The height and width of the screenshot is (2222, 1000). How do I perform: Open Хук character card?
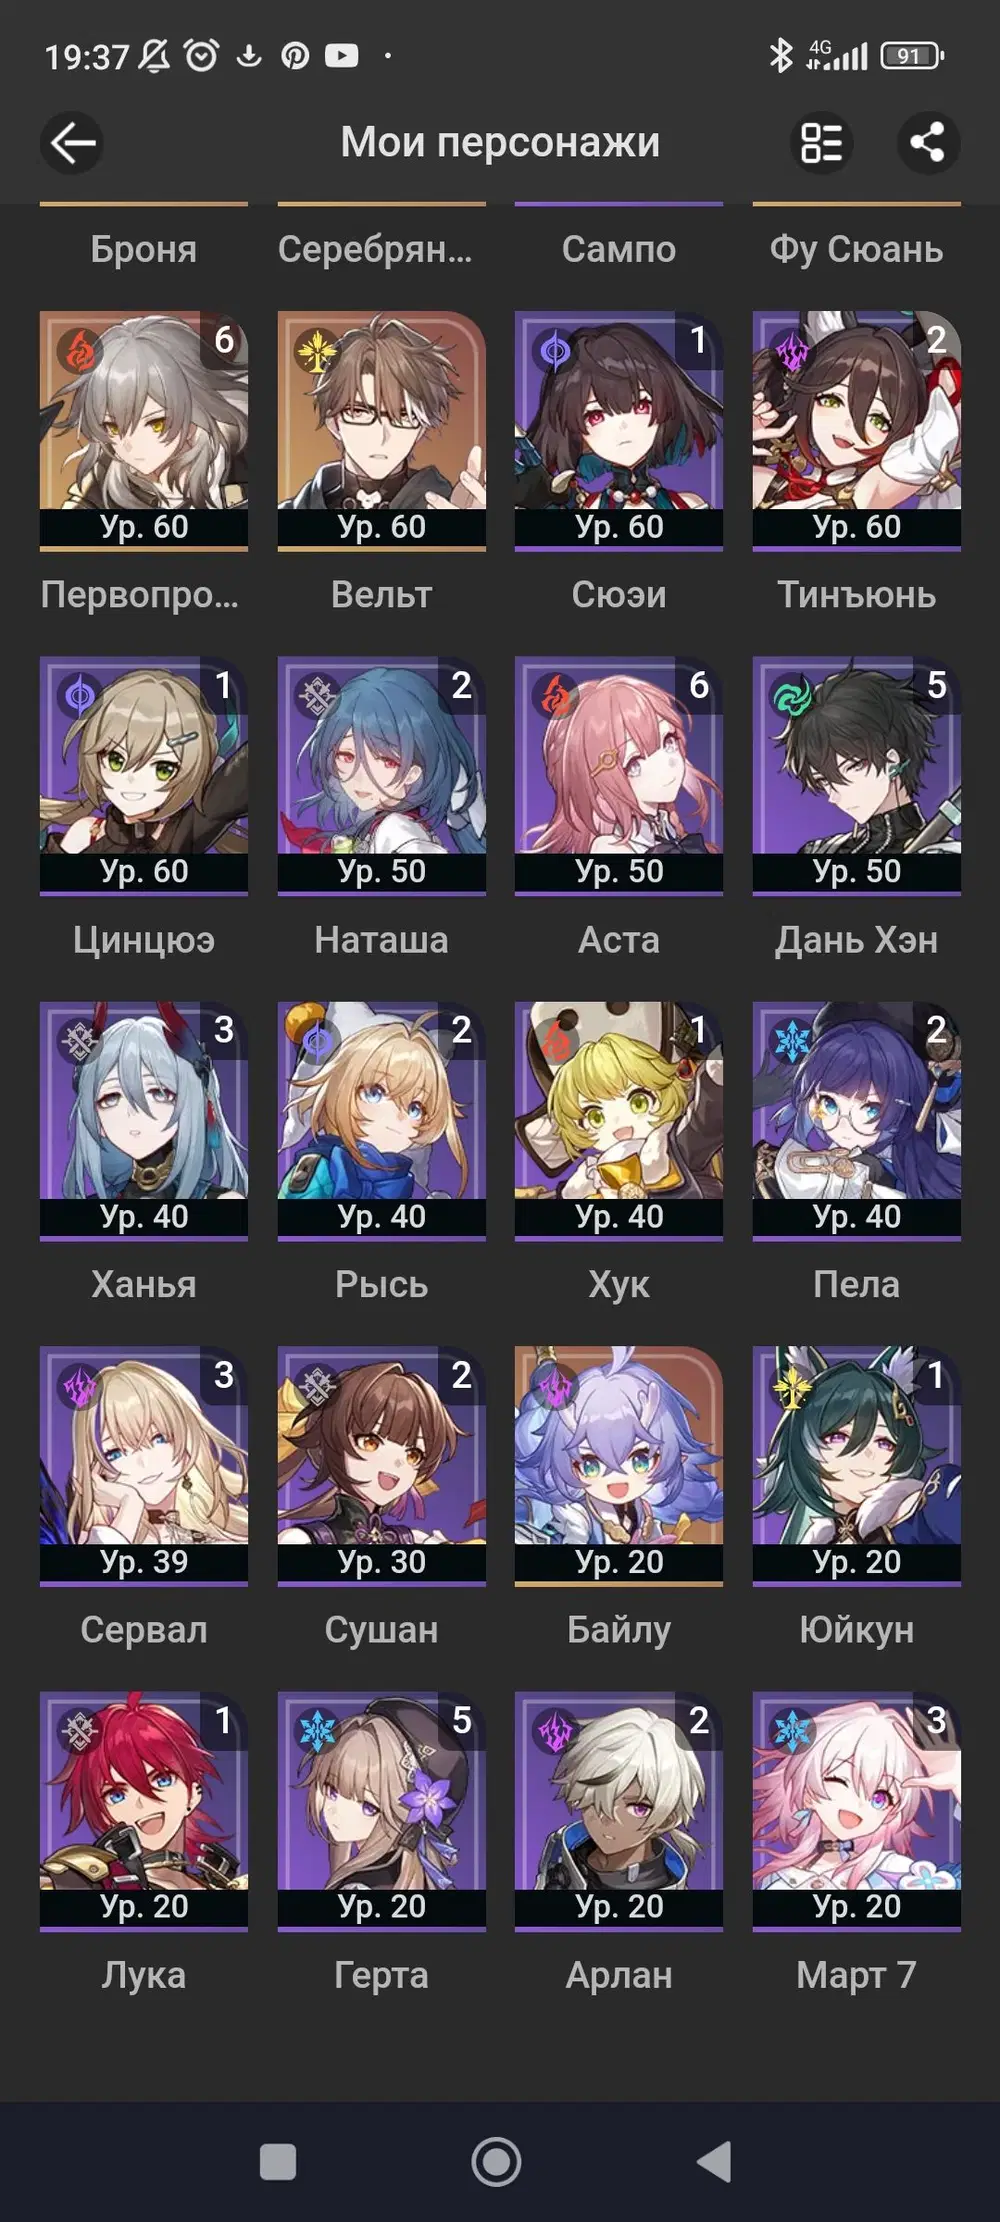pos(619,1121)
